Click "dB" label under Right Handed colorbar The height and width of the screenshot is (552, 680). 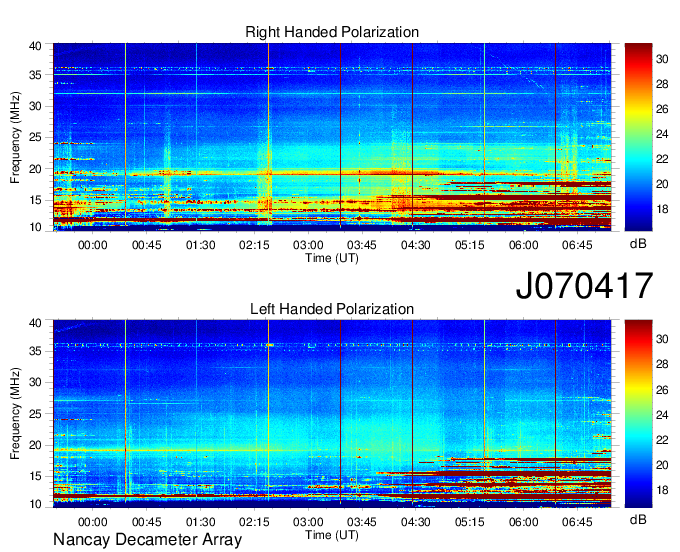pos(638,244)
